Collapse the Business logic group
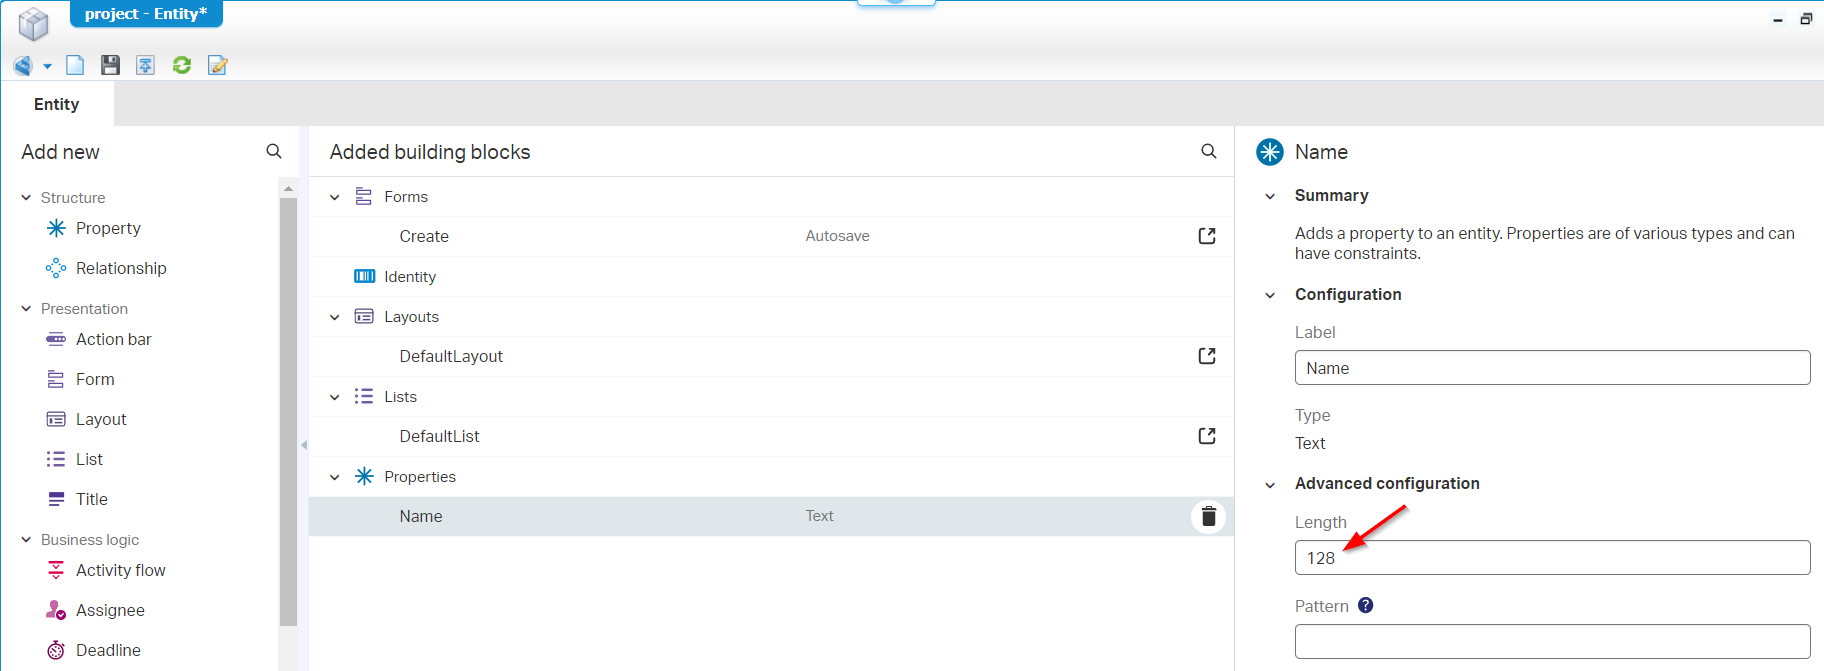The width and height of the screenshot is (1824, 671). pyautogui.click(x=26, y=540)
